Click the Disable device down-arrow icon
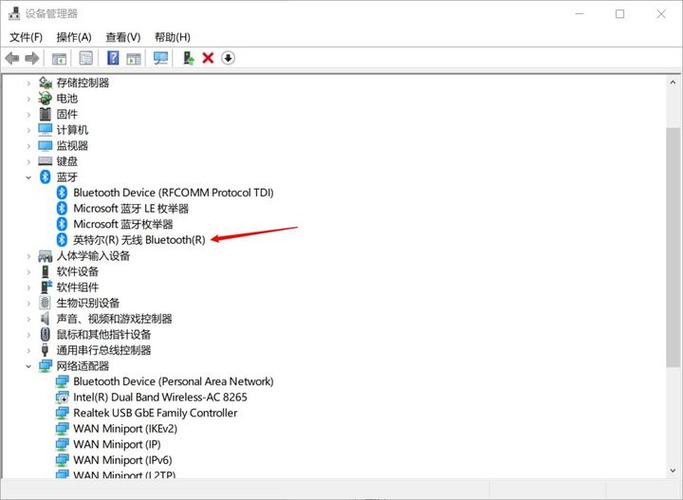 [x=228, y=58]
